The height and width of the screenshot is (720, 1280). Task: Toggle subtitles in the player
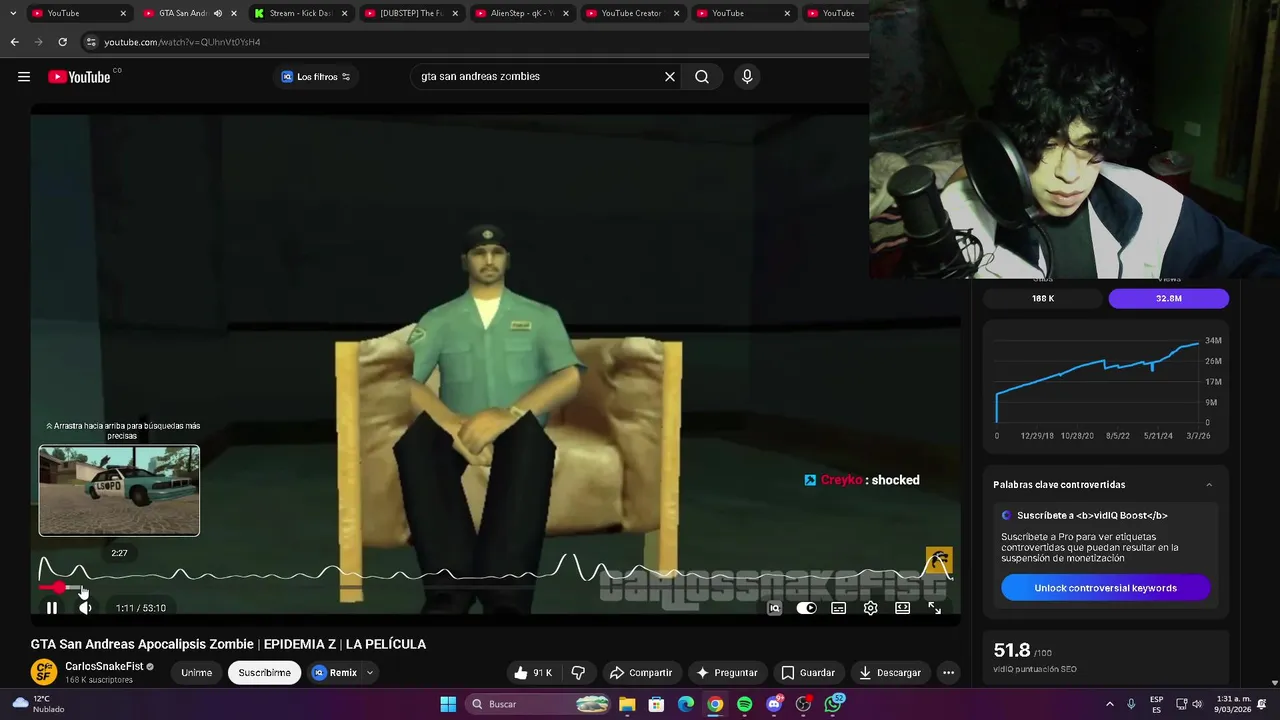click(839, 608)
